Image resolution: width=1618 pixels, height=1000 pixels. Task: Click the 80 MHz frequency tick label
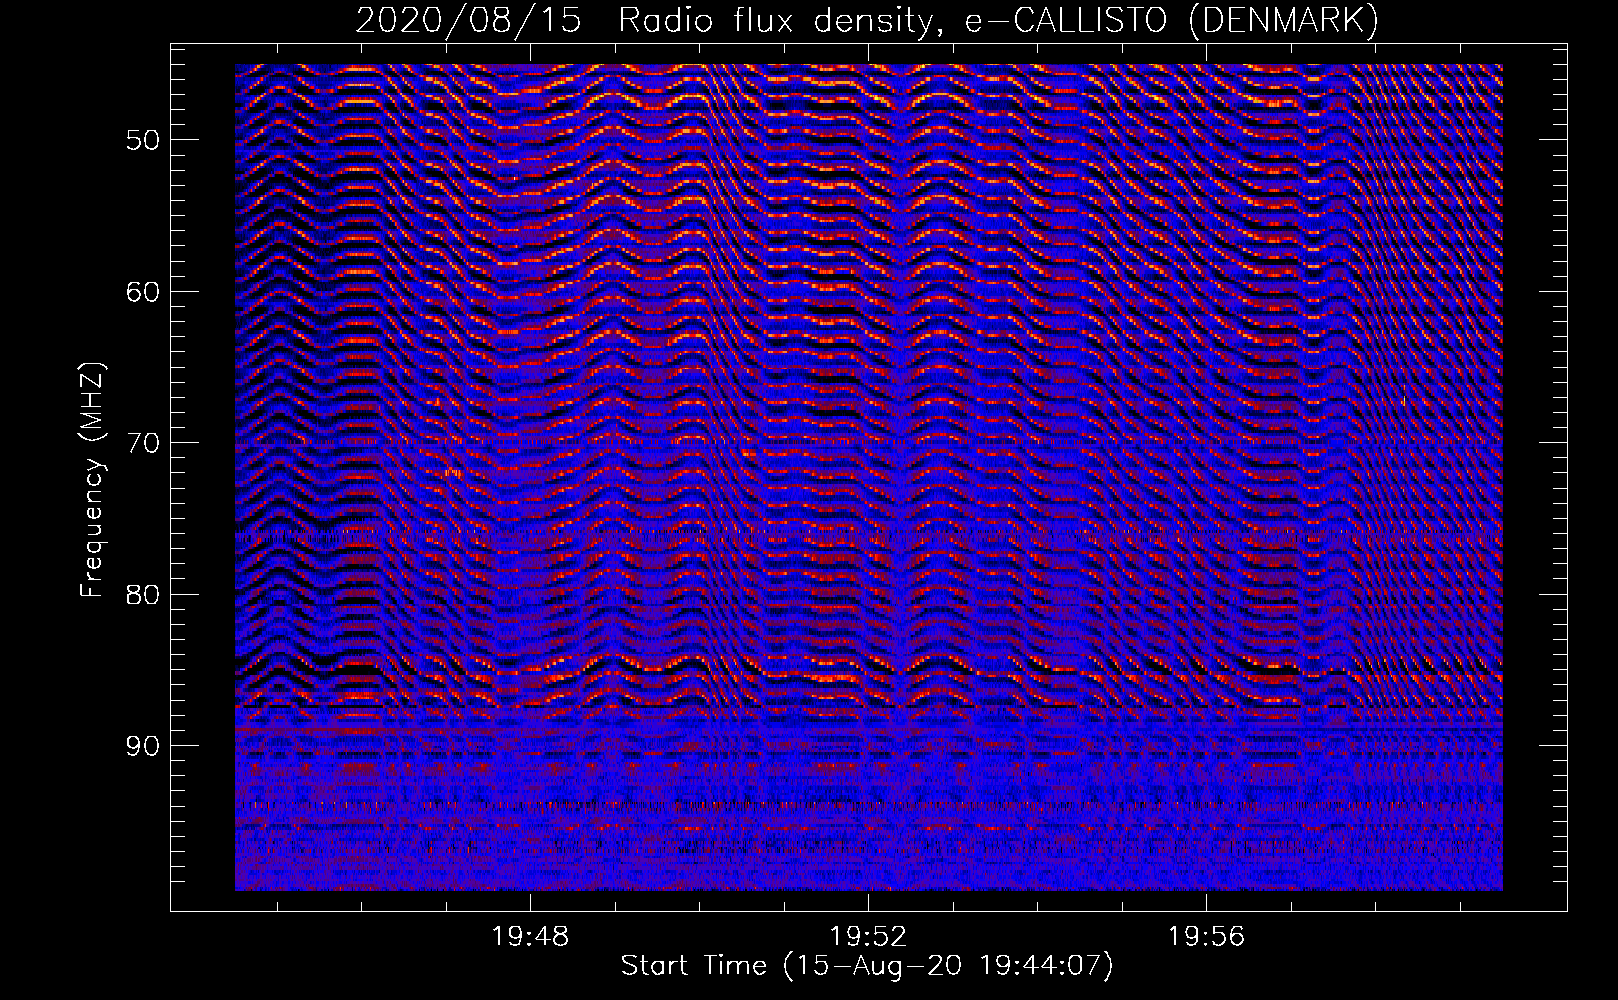143,595
